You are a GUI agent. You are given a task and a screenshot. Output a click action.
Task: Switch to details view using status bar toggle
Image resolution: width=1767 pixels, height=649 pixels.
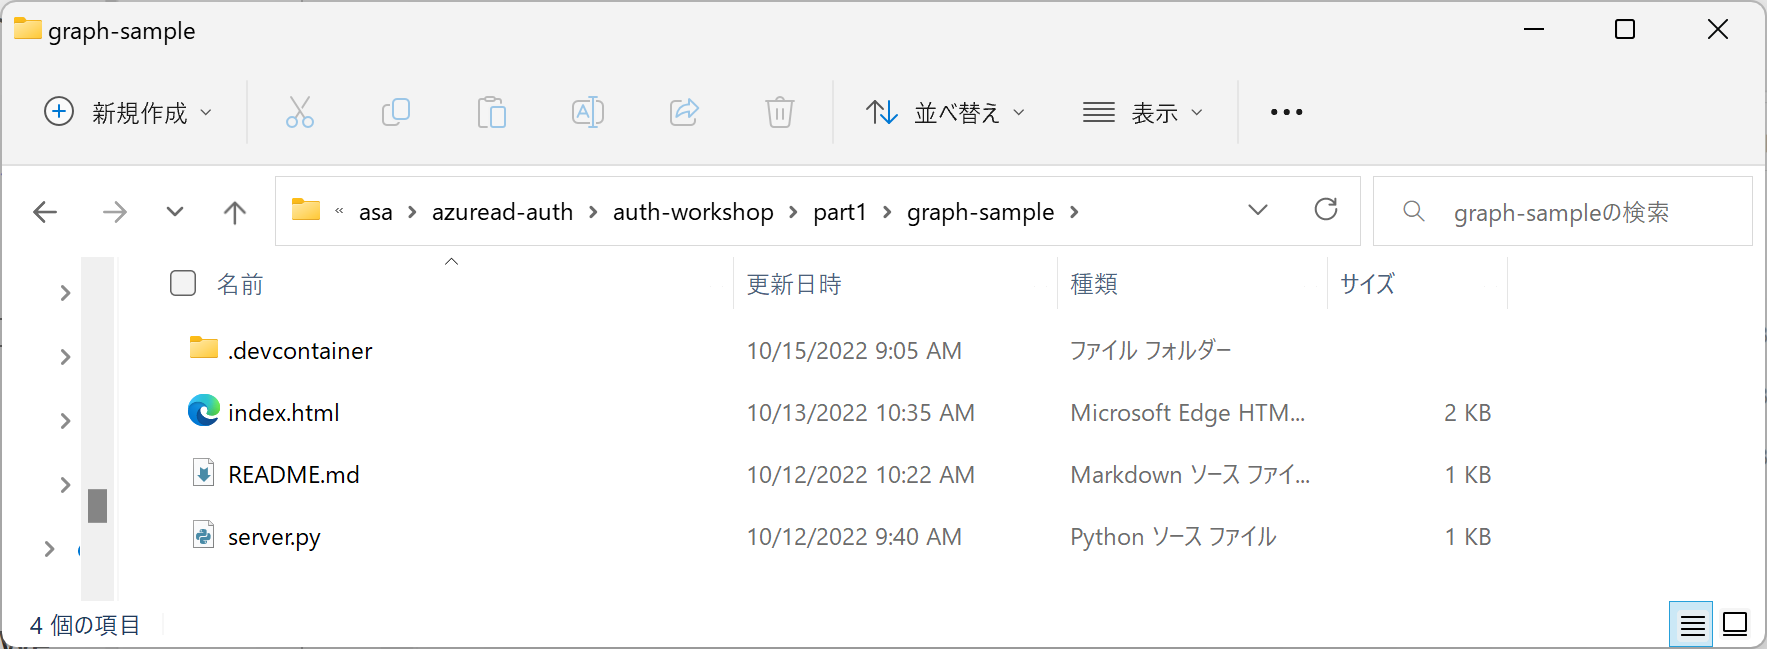pyautogui.click(x=1693, y=624)
